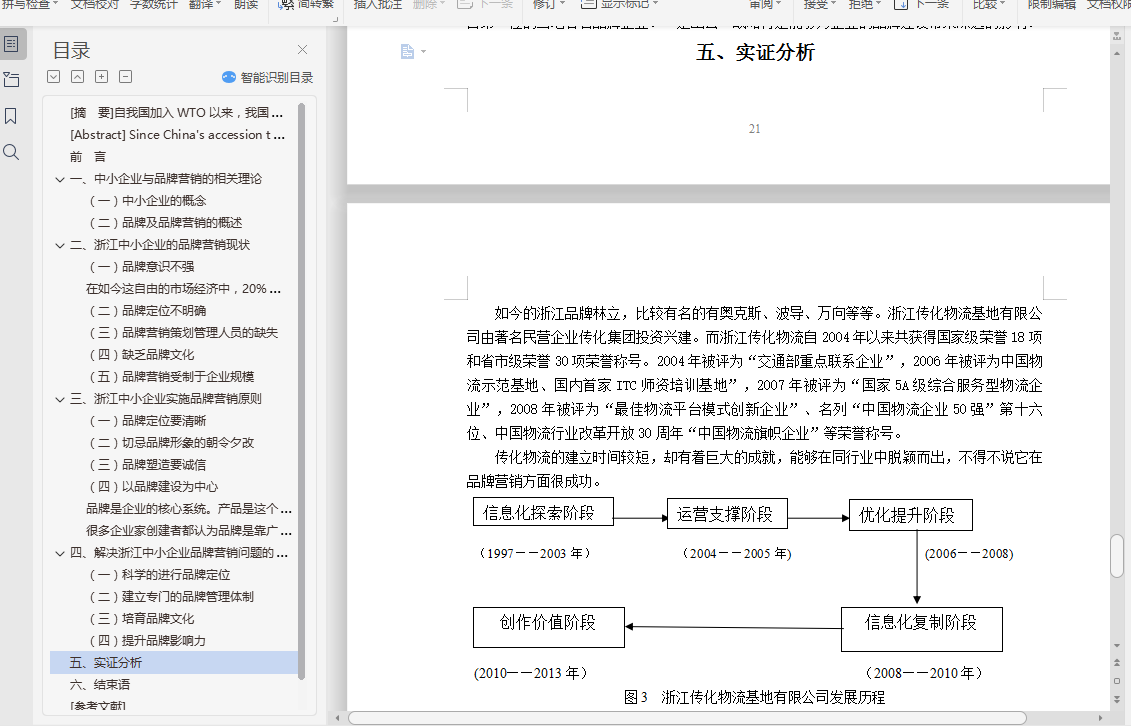Image resolution: width=1131 pixels, height=726 pixels.
Task: Jump to the [Abstract] entry
Action: pos(177,135)
